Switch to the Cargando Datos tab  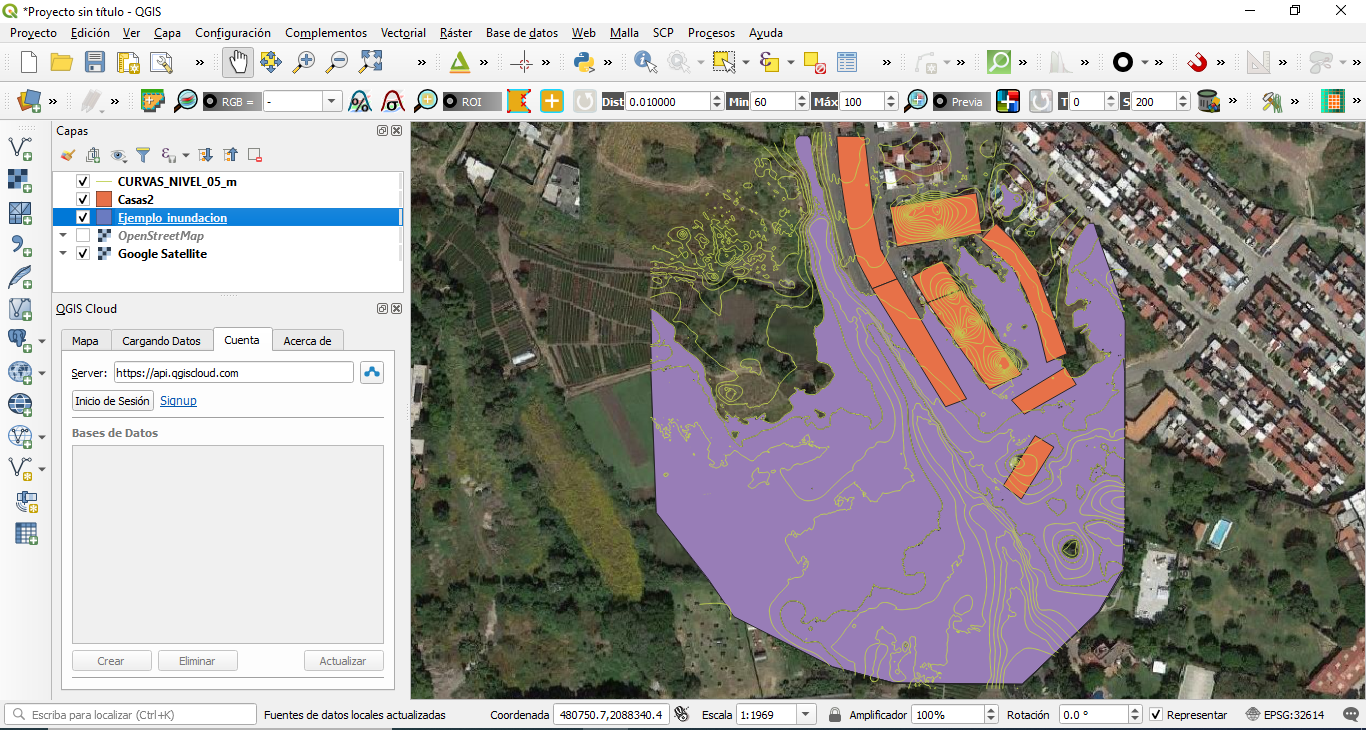[x=161, y=341]
